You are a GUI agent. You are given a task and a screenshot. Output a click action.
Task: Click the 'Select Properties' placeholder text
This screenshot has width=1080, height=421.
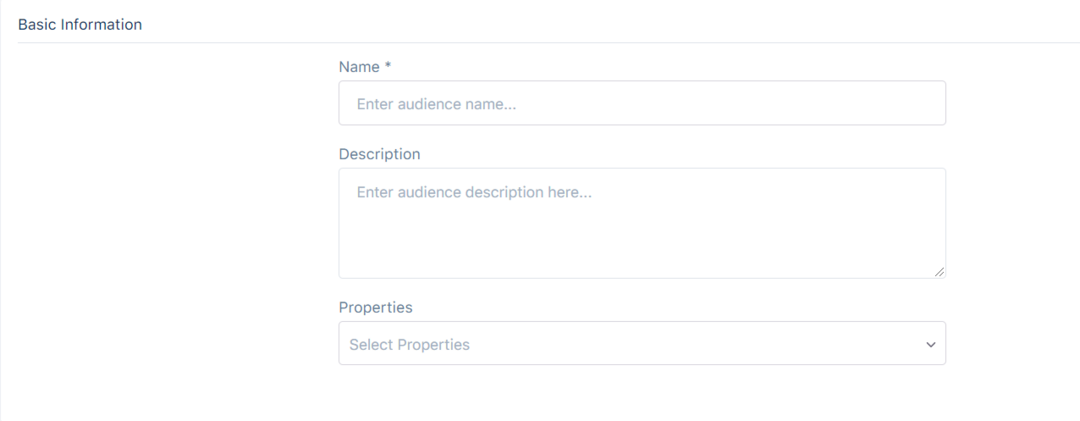409,345
